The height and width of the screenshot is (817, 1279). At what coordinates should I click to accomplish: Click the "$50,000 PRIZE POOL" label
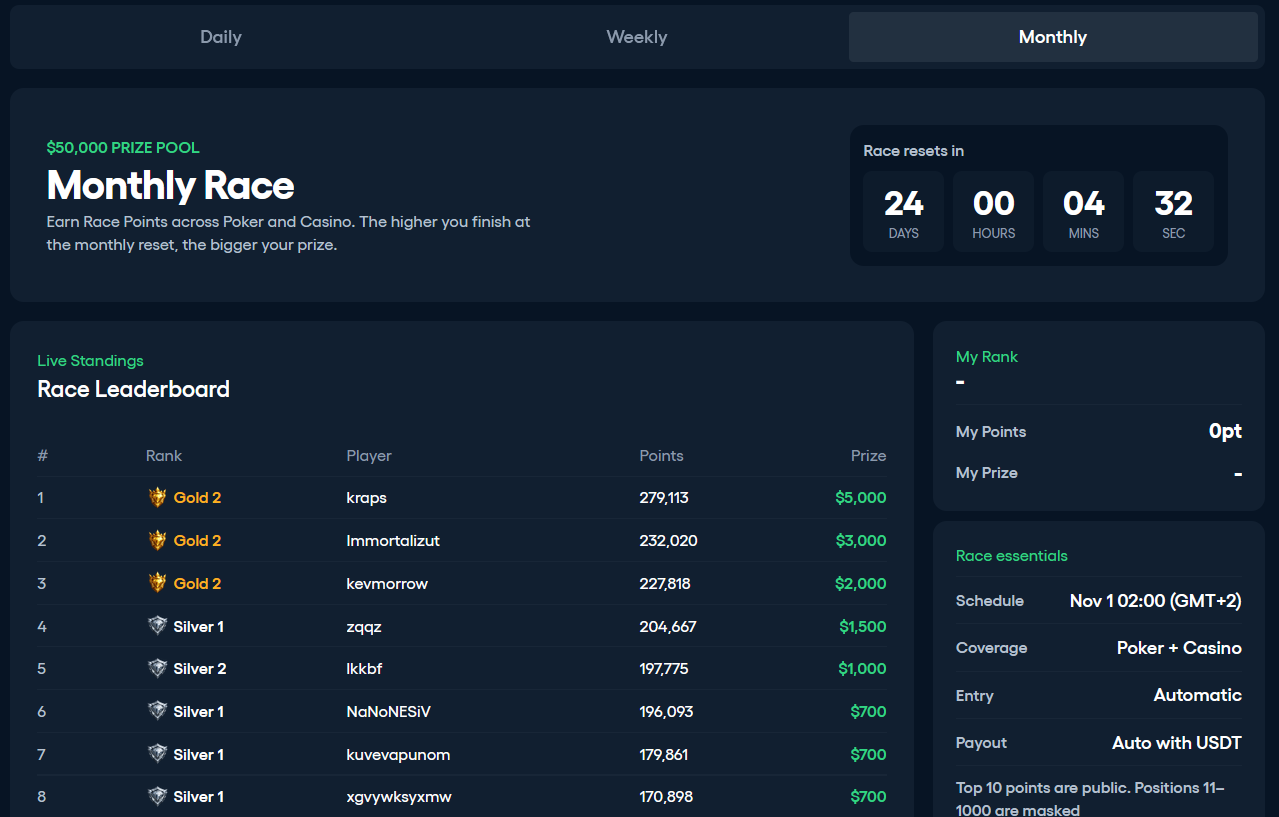pos(123,148)
